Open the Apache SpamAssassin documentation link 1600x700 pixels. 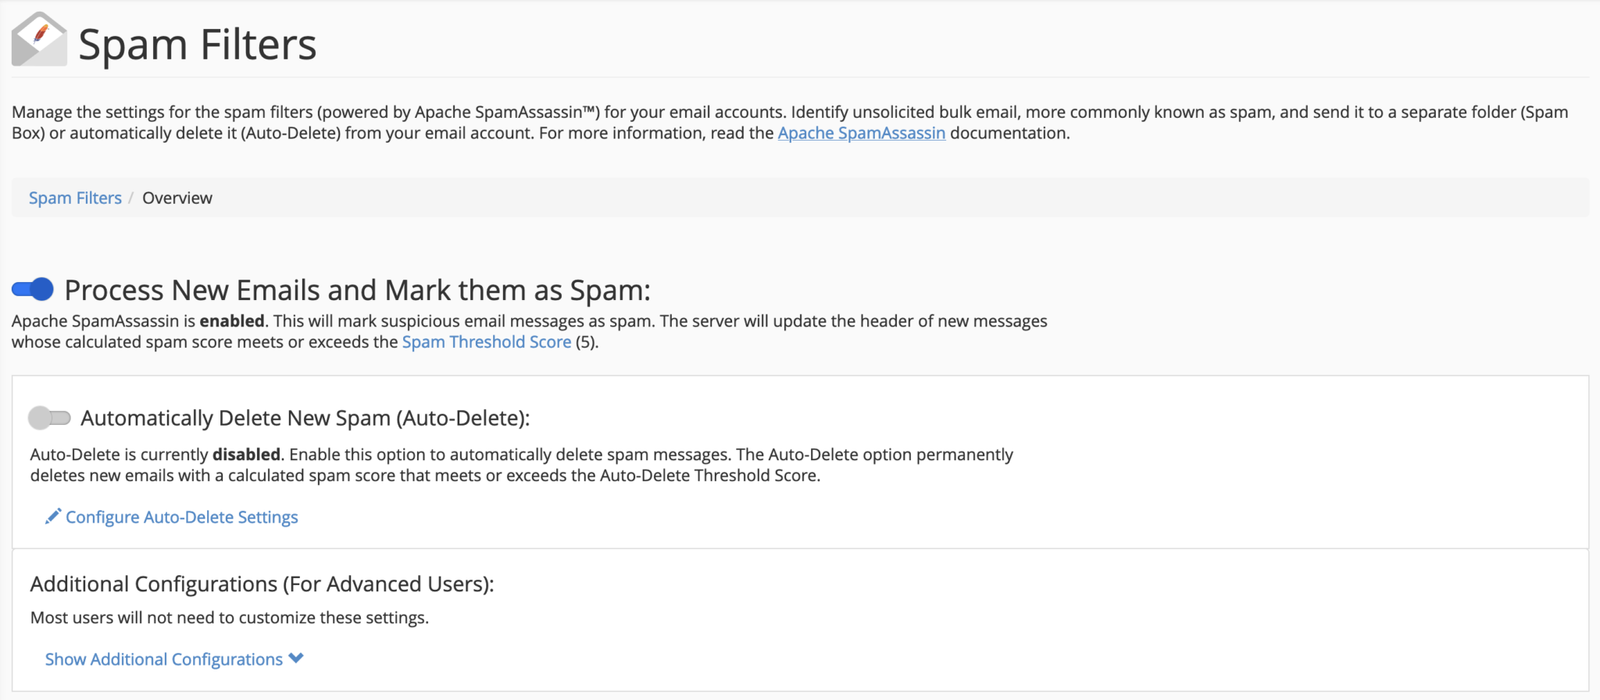861,133
